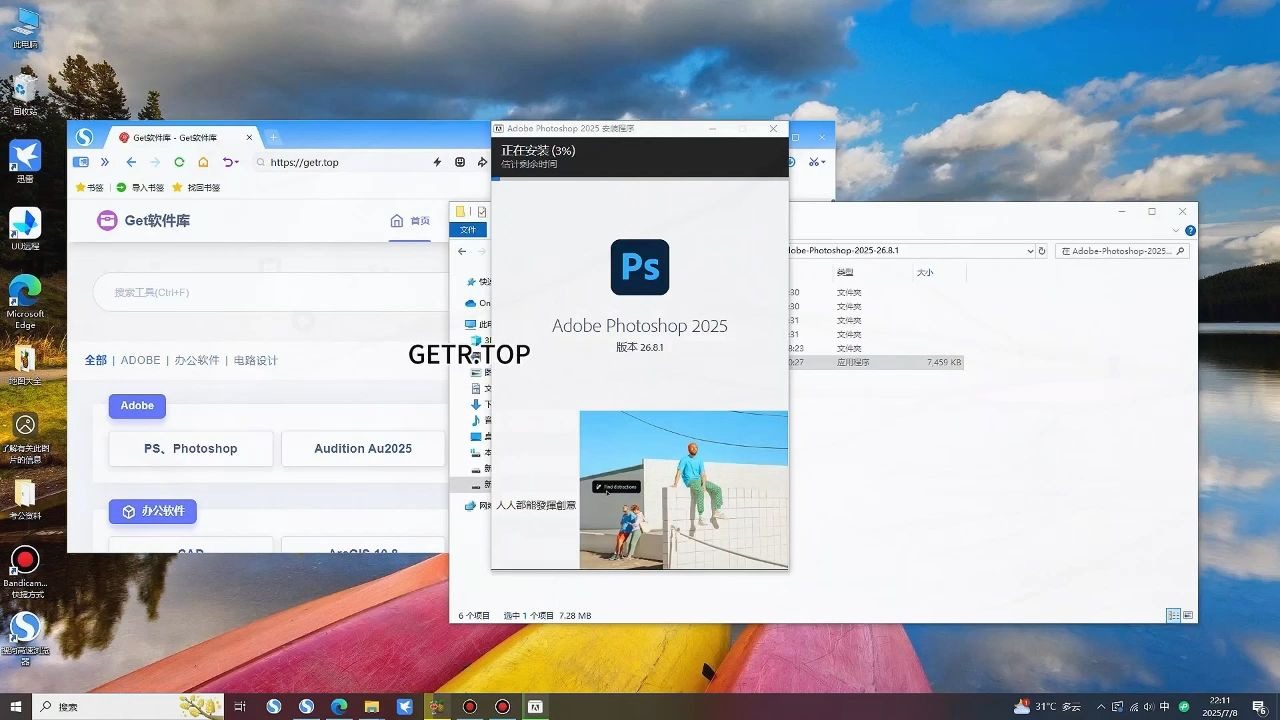
Task: Click the 搜索工具 search field
Action: [270, 292]
